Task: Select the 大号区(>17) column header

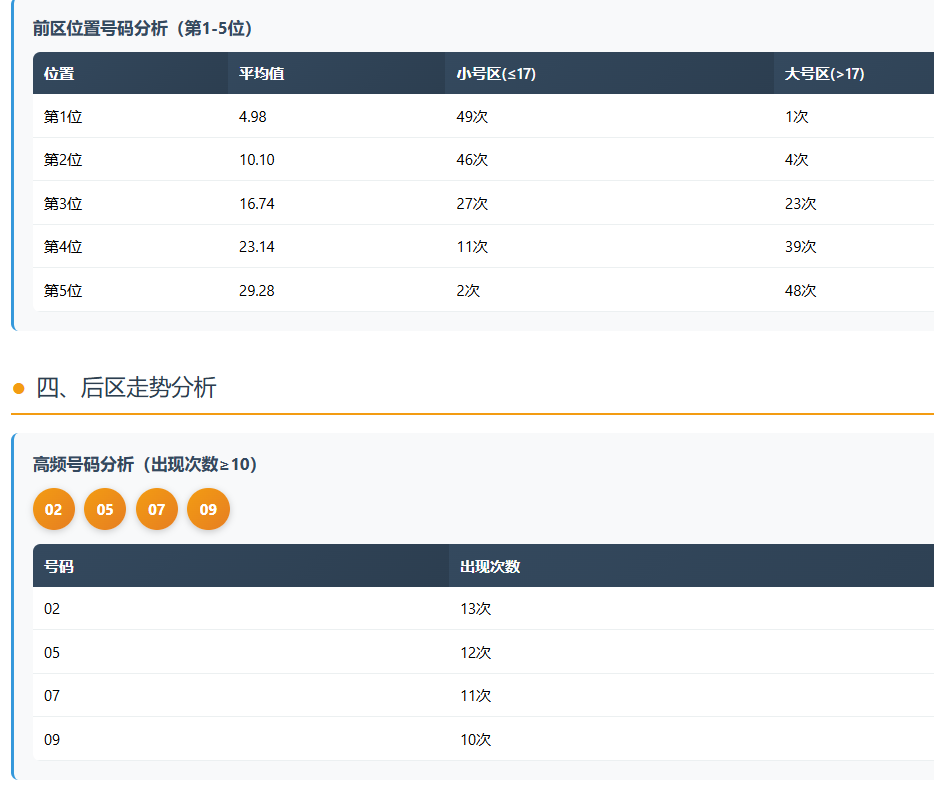Action: [x=824, y=74]
